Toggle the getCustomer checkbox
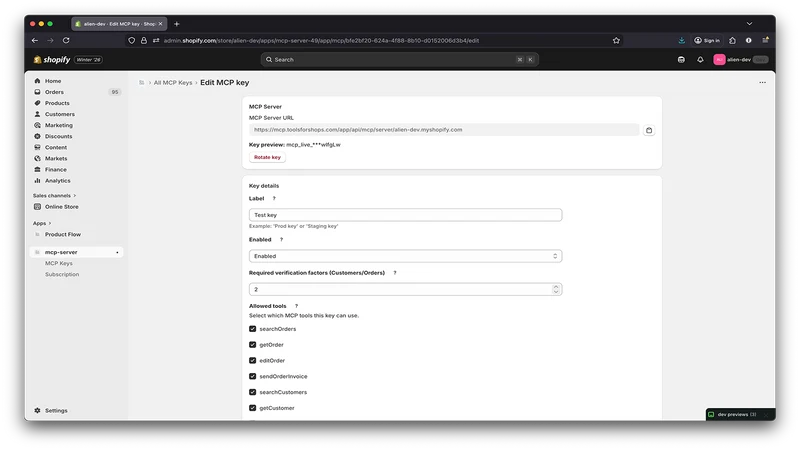Screen dimensions: 800x450 253,408
